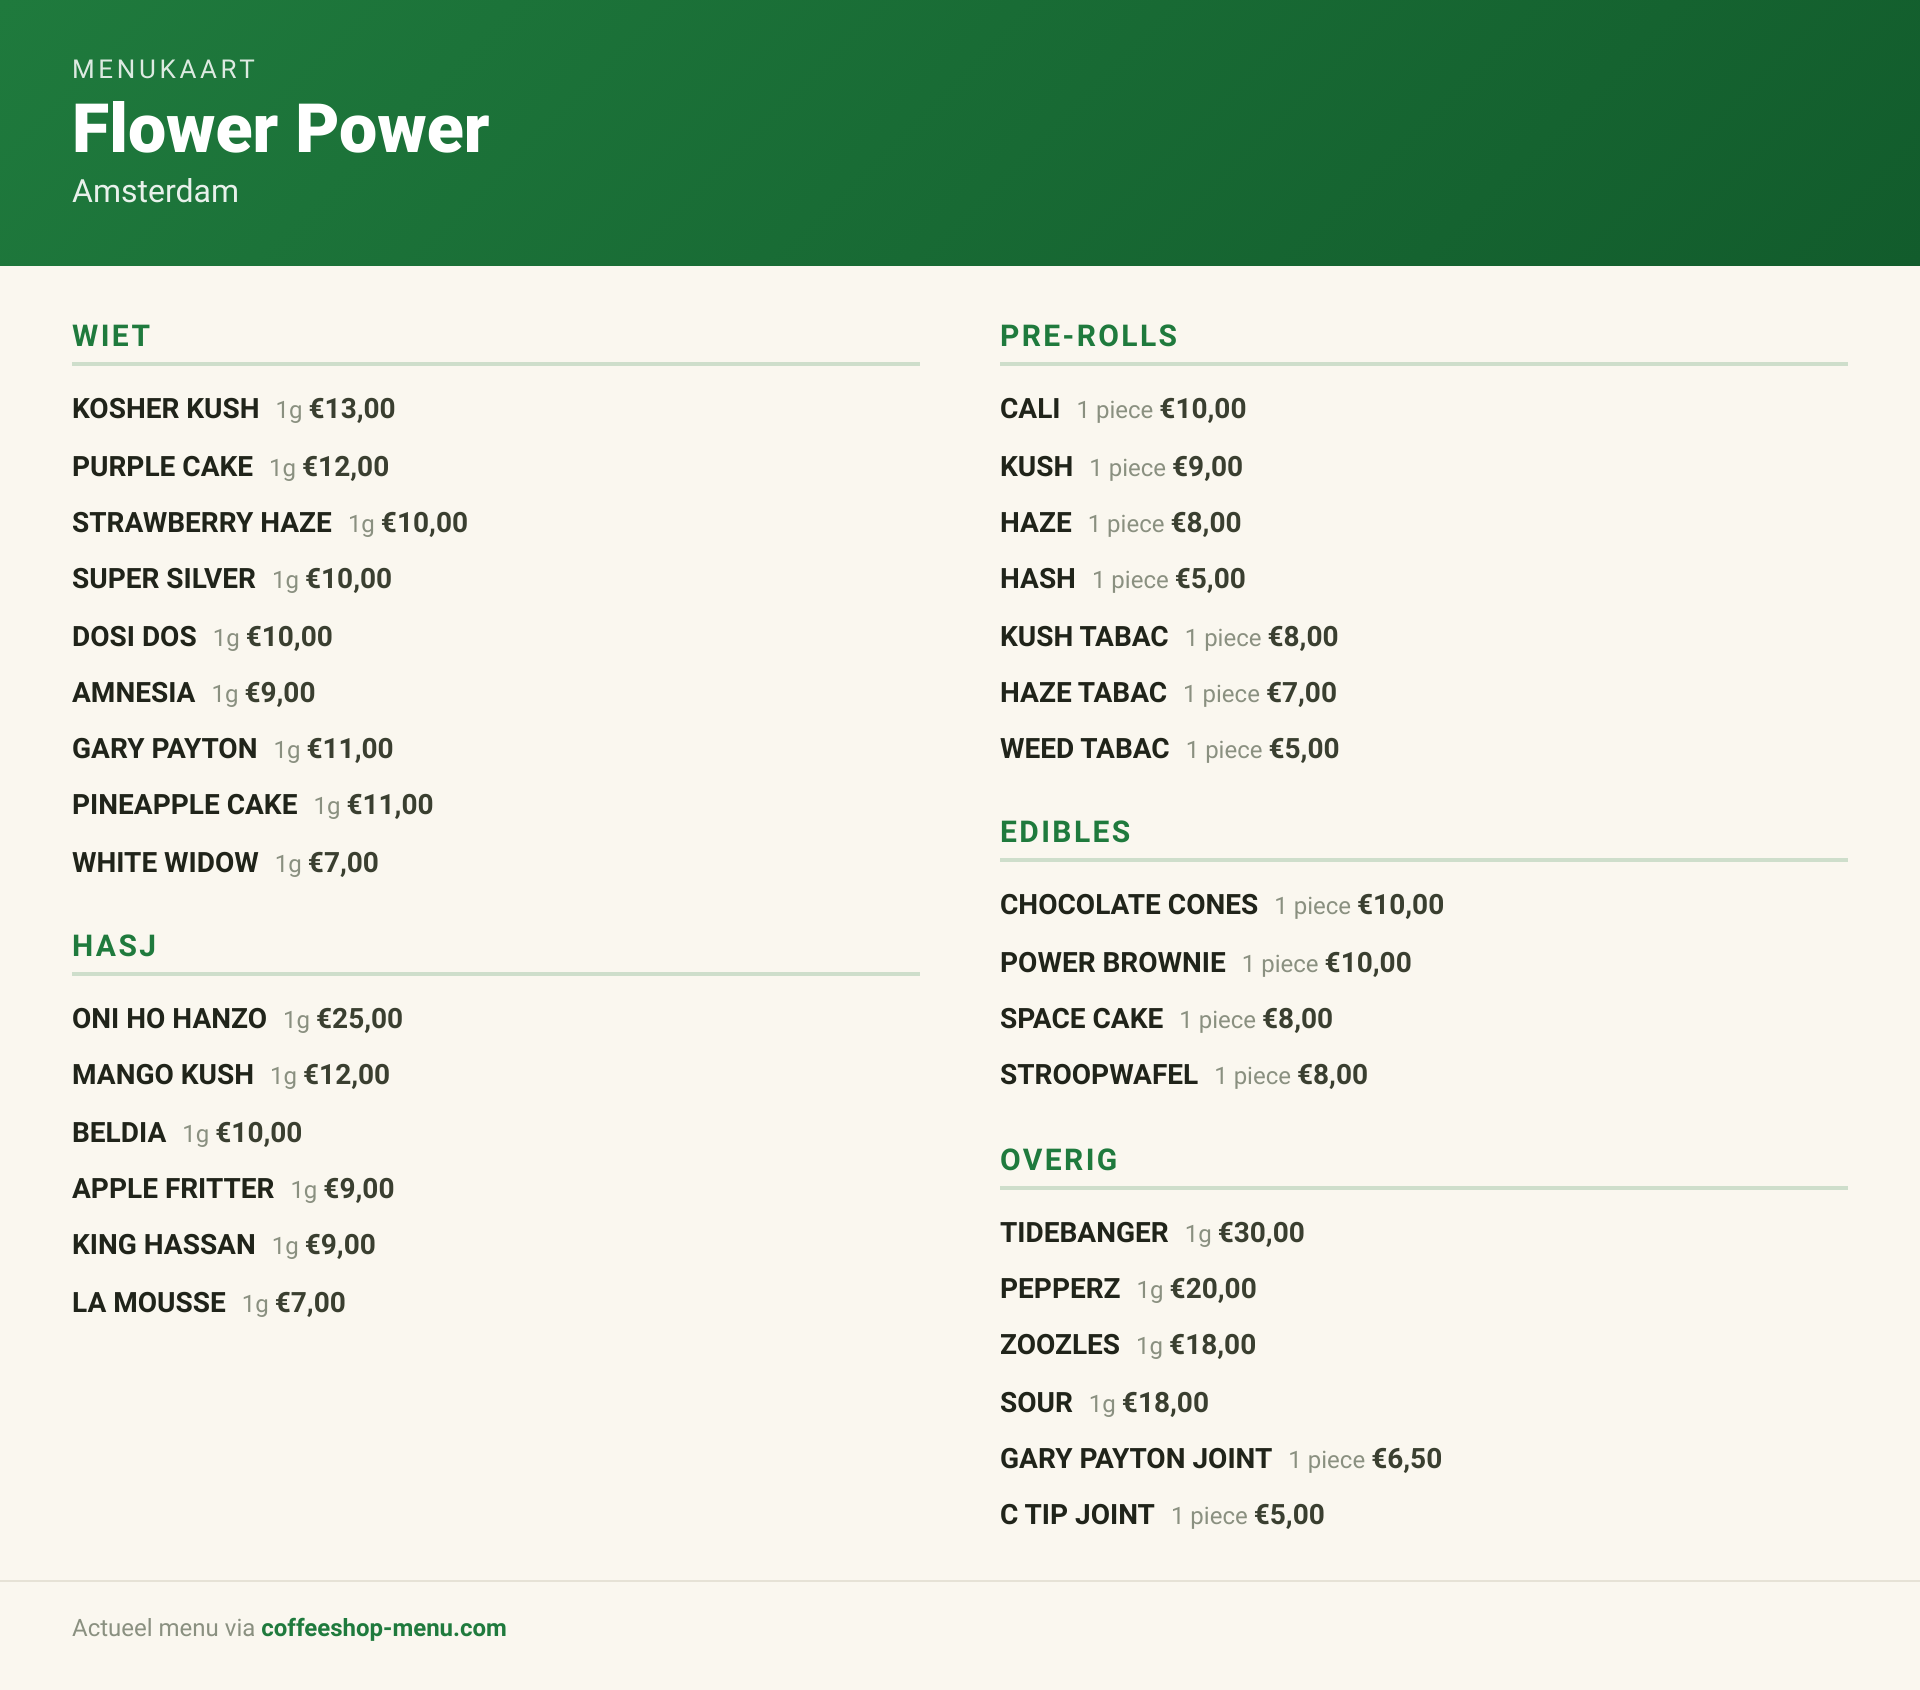Click the PURPLE CAKE menu item
This screenshot has width=1920, height=1690.
(x=231, y=467)
